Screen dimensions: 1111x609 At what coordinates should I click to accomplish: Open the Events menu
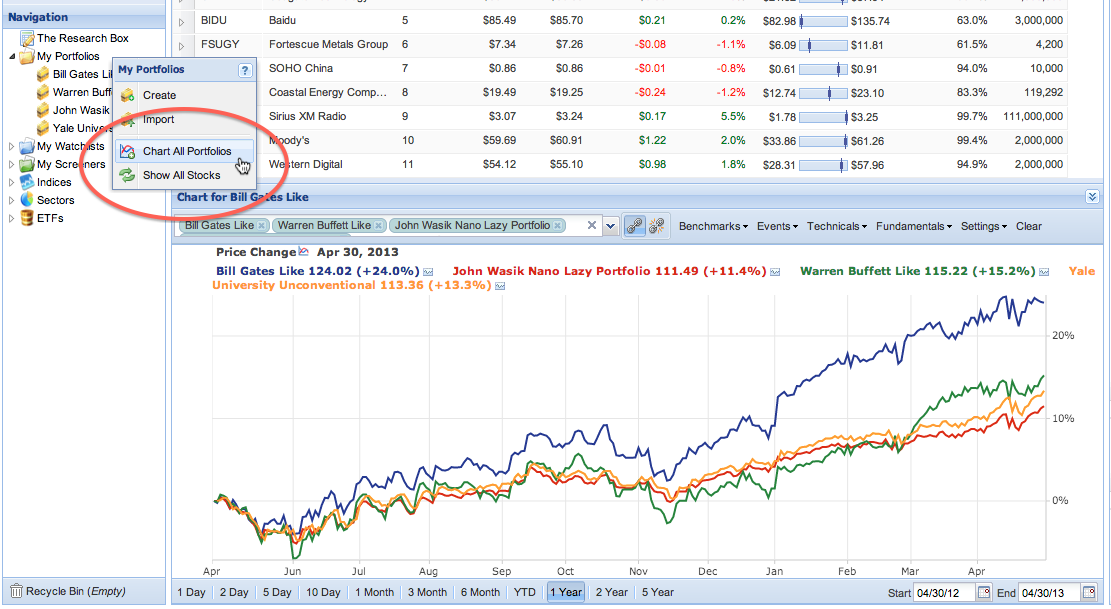[x=777, y=226]
